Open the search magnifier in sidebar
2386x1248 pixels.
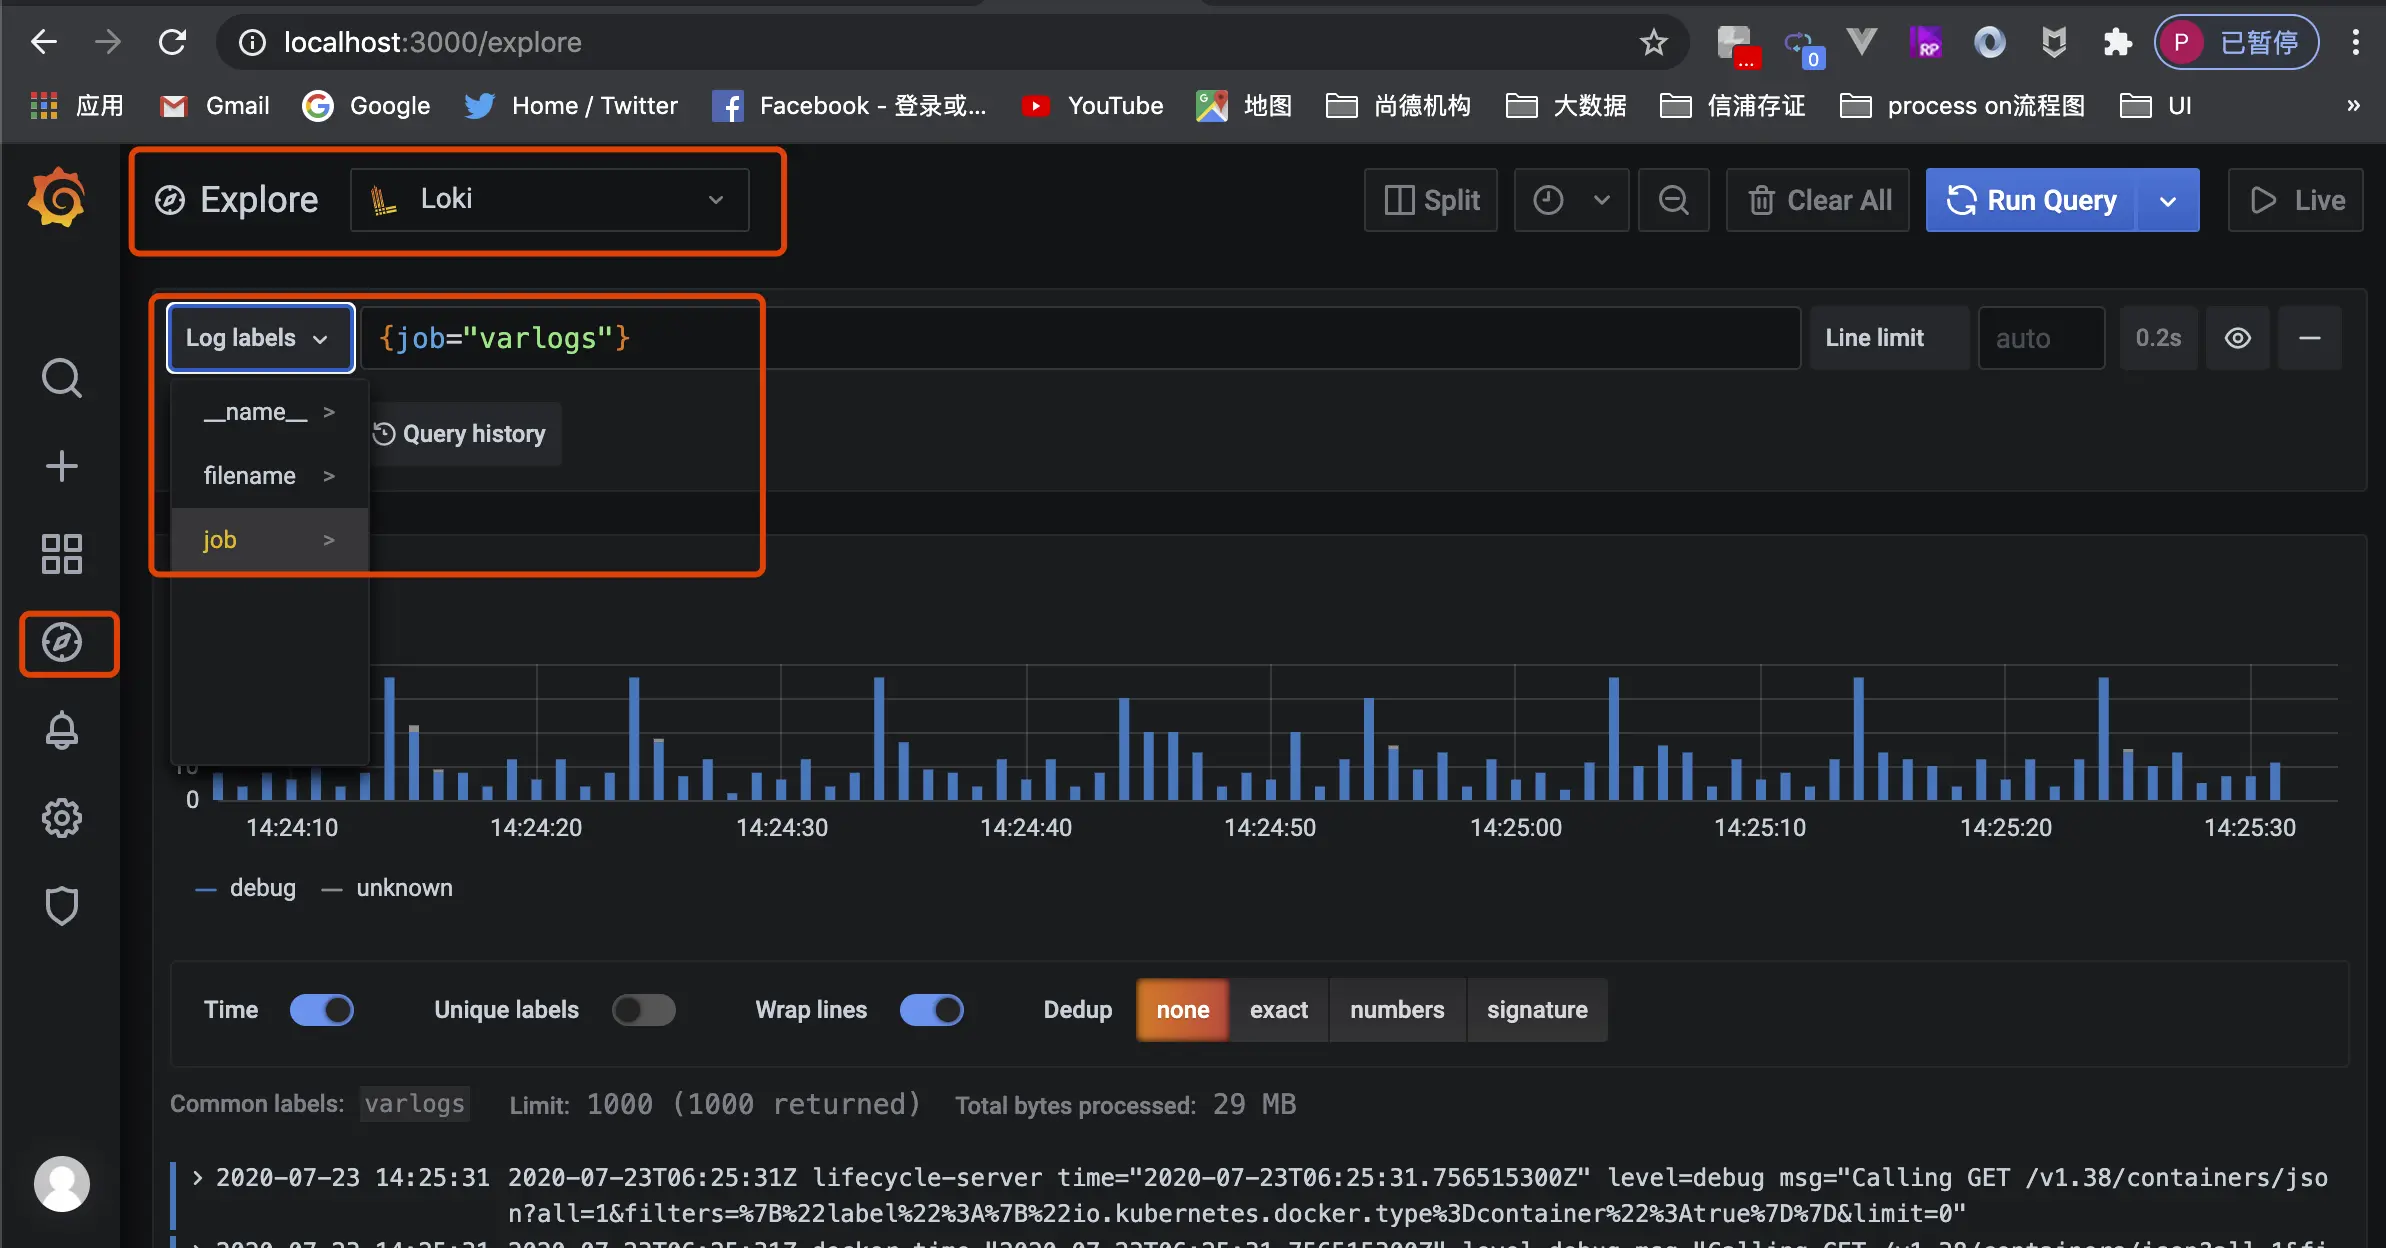point(61,378)
